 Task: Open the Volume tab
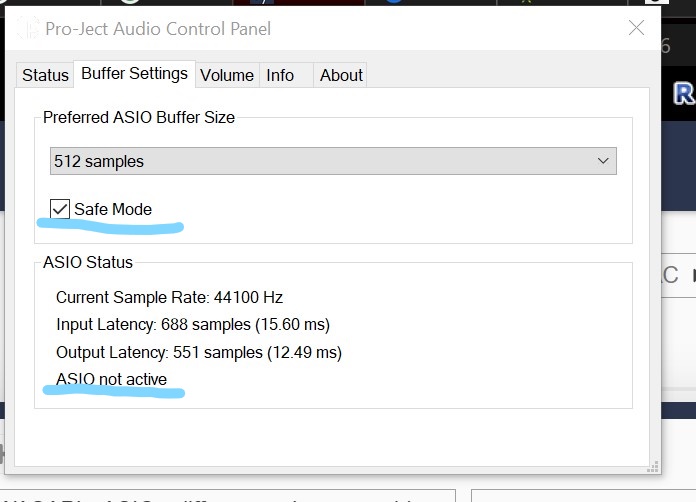[x=227, y=75]
